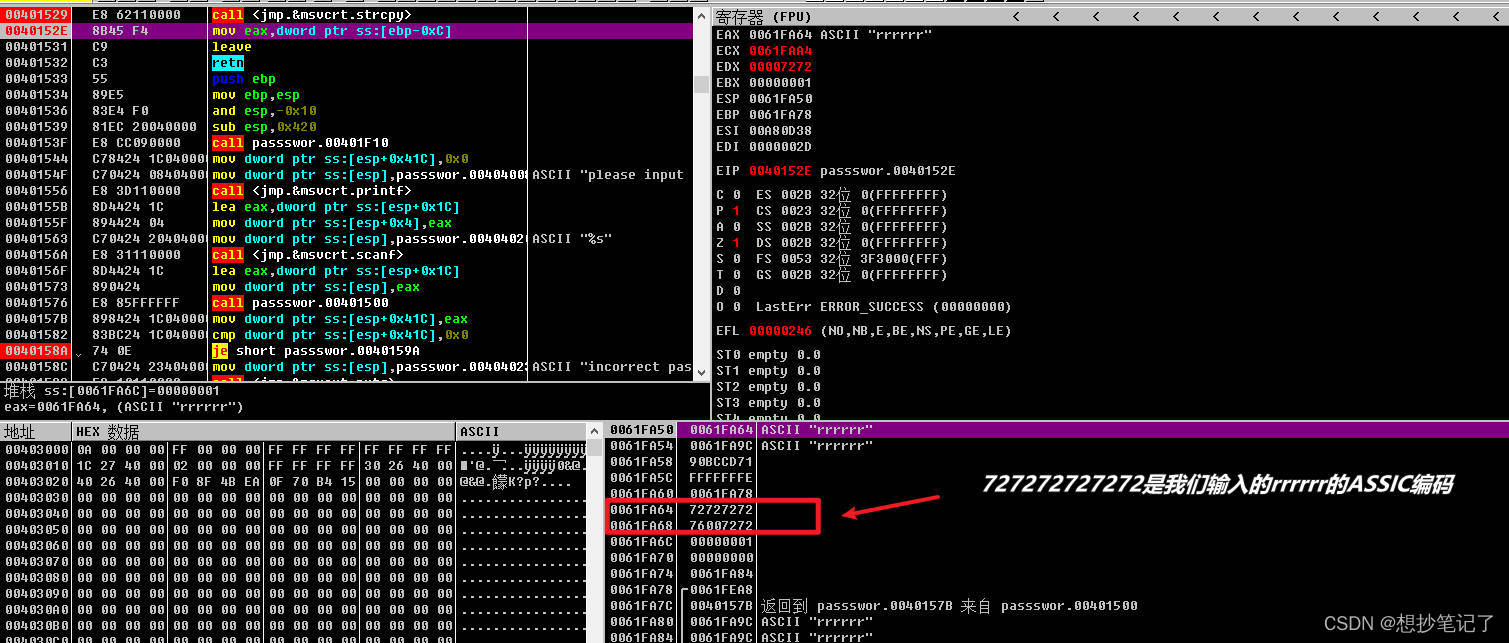This screenshot has width=1509, height=643.
Task: Select the P parity flag row
Action: (727, 211)
